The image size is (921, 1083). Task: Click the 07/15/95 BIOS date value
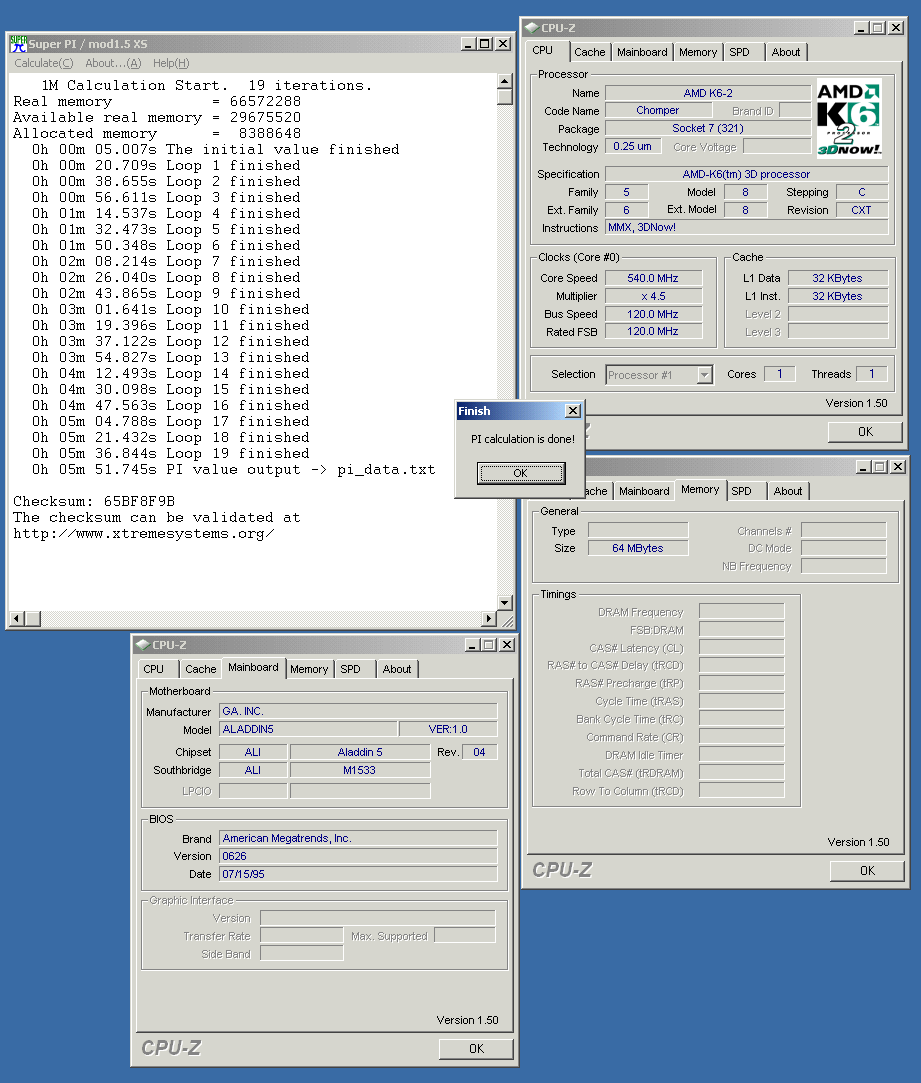click(x=358, y=874)
